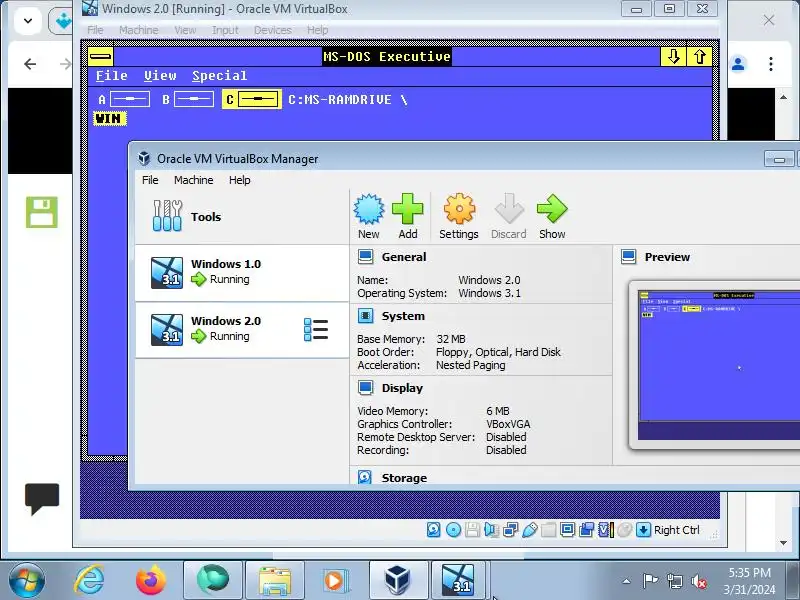
Task: Click the browser profile avatar icon
Action: pos(738,64)
